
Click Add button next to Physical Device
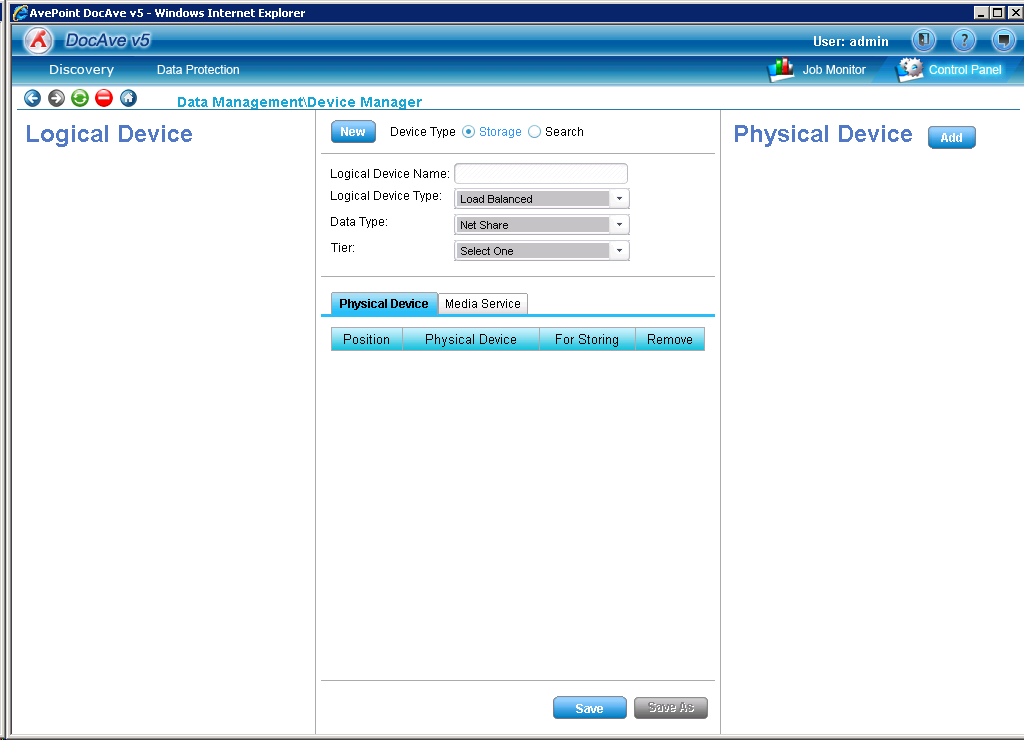pyautogui.click(x=951, y=138)
